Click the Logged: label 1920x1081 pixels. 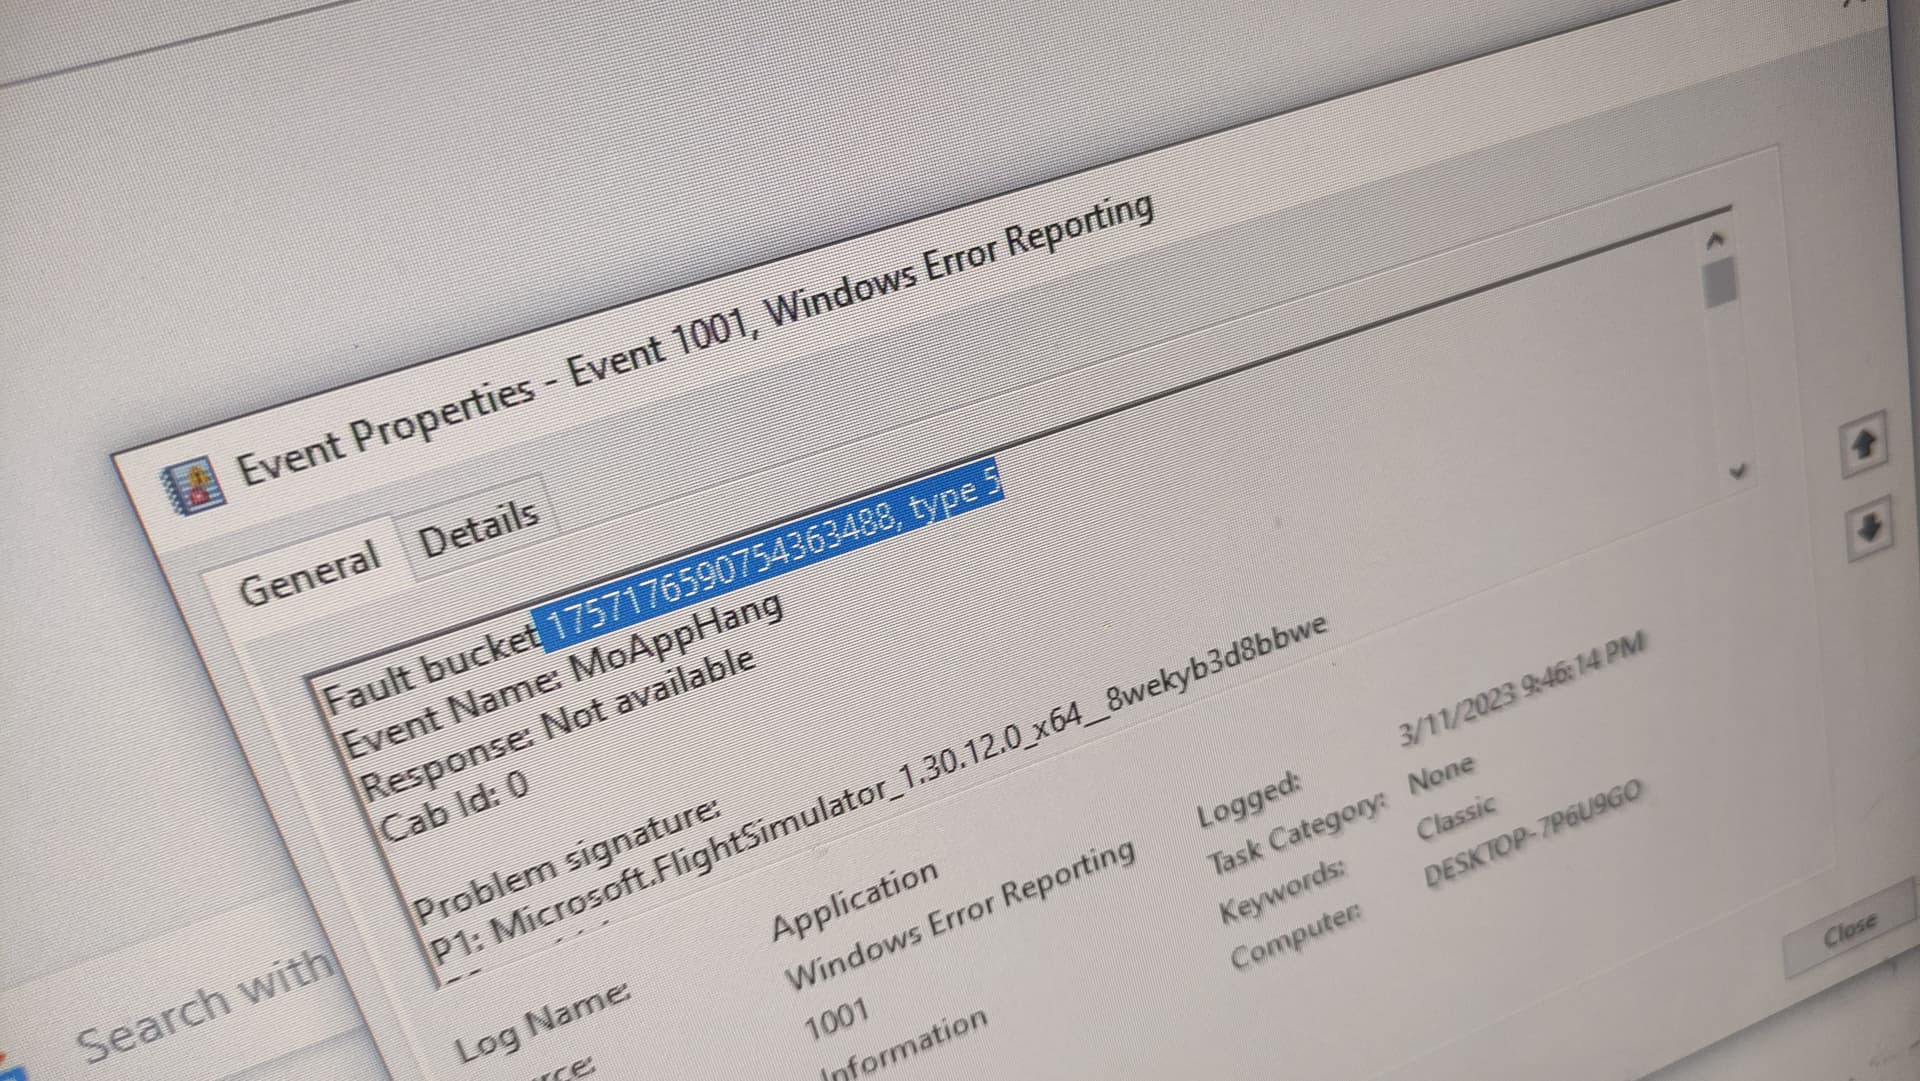[1250, 798]
